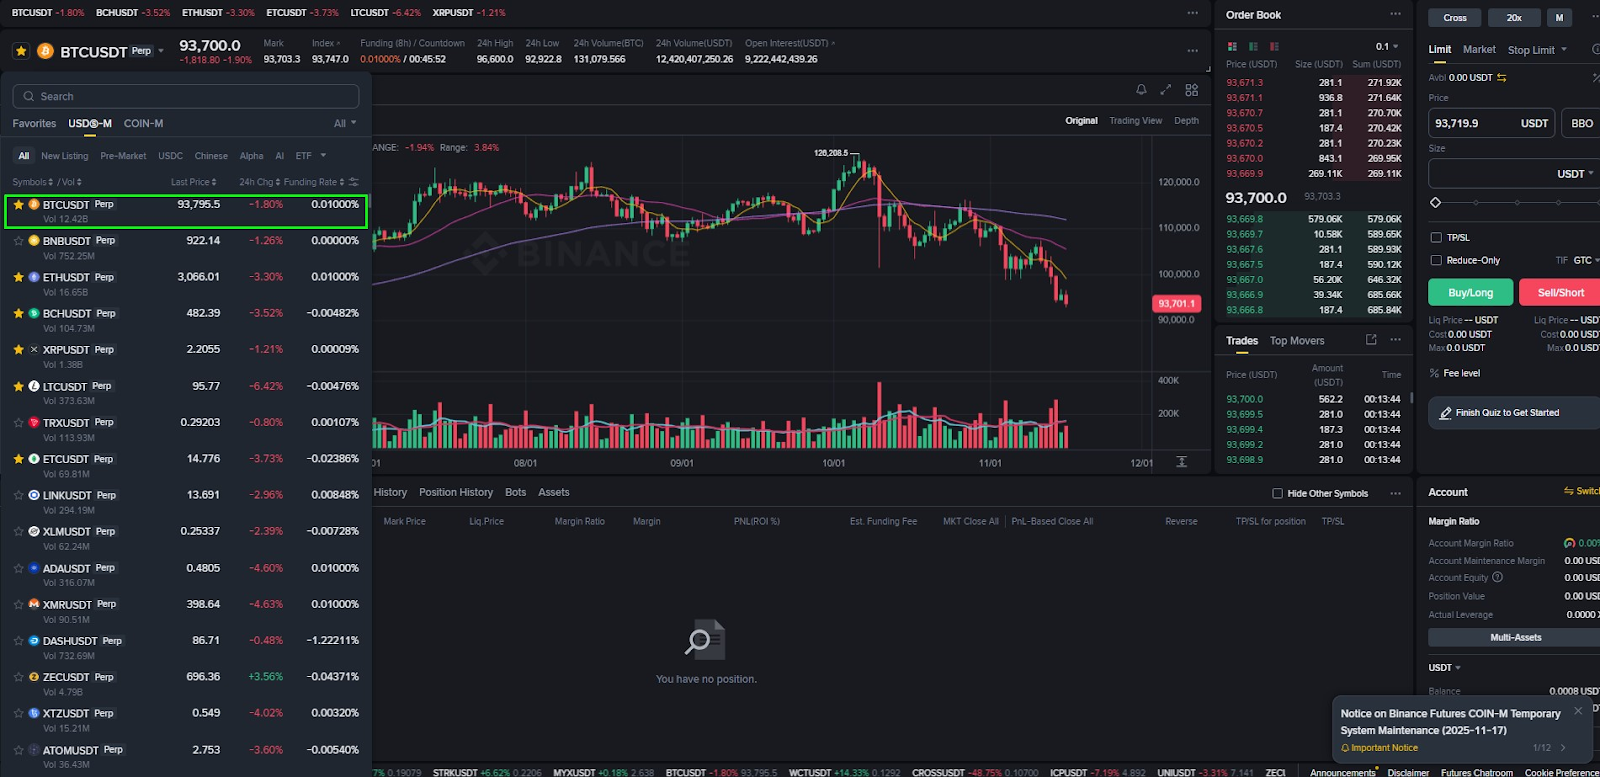Click order size slider handle

[x=1436, y=202]
